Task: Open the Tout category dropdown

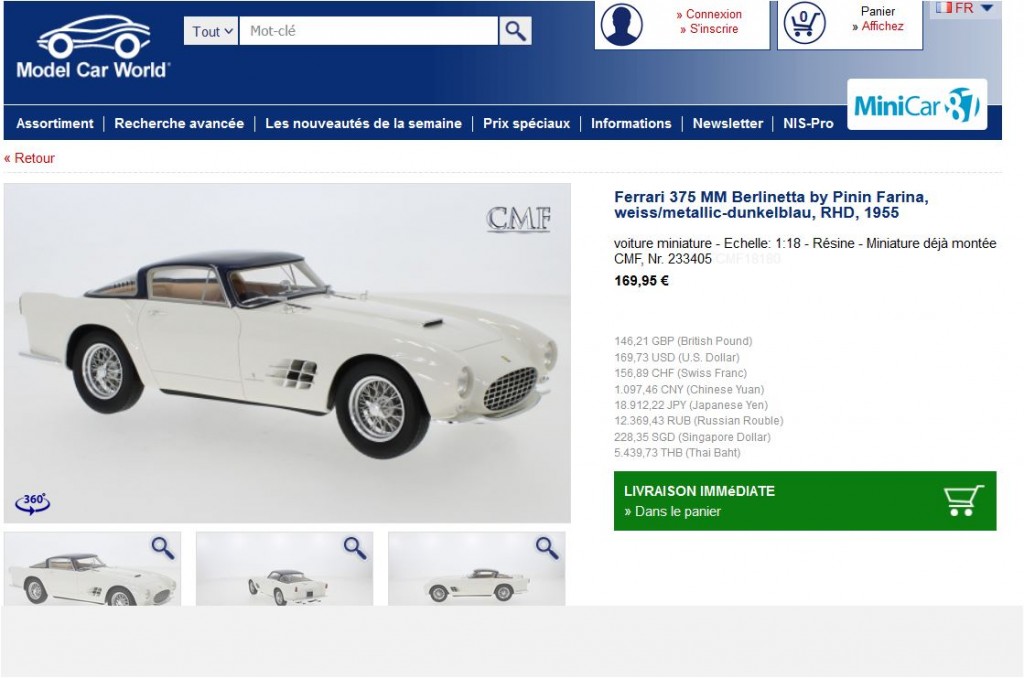Action: tap(212, 31)
